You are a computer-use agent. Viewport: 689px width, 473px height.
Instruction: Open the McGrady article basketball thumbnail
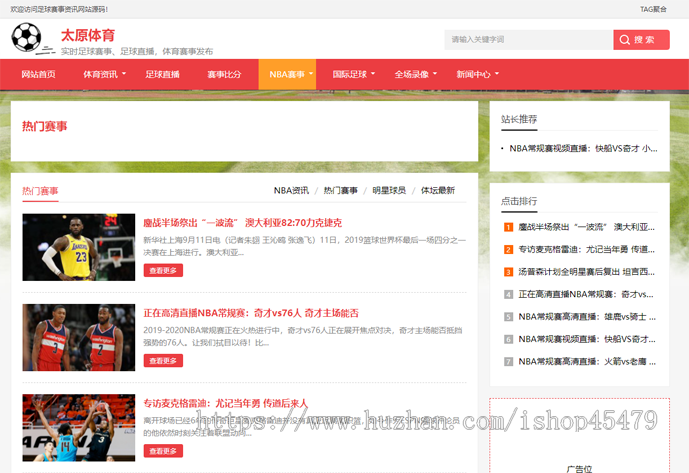click(79, 428)
